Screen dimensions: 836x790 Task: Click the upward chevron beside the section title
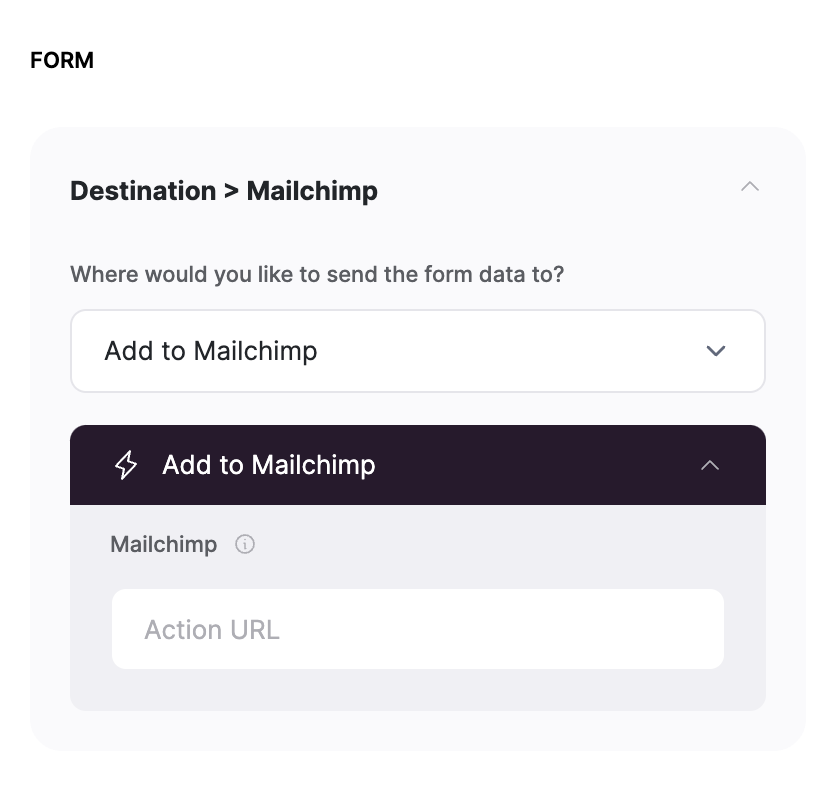point(750,187)
